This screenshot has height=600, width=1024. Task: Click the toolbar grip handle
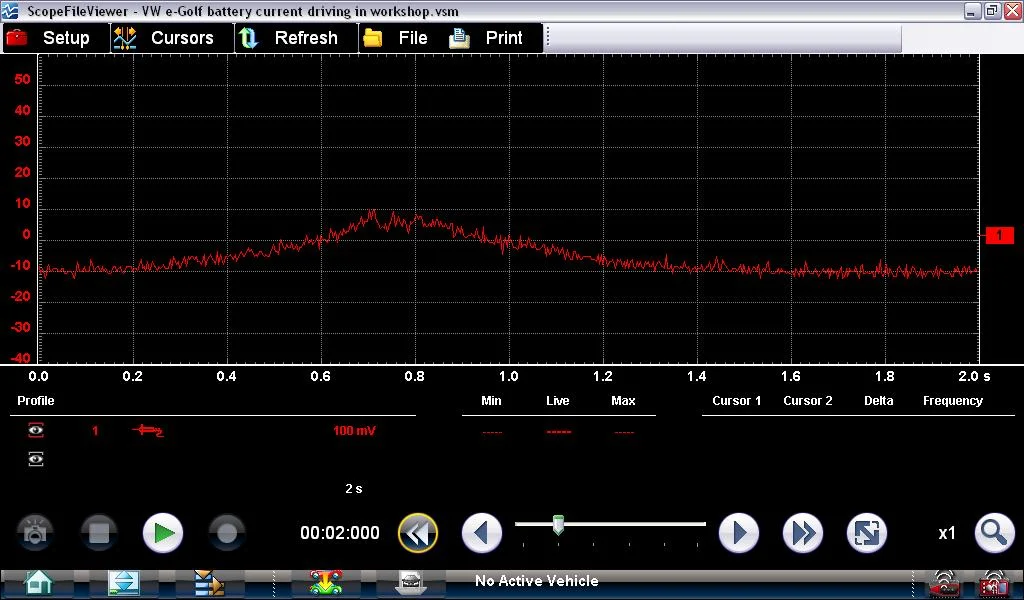coord(547,37)
